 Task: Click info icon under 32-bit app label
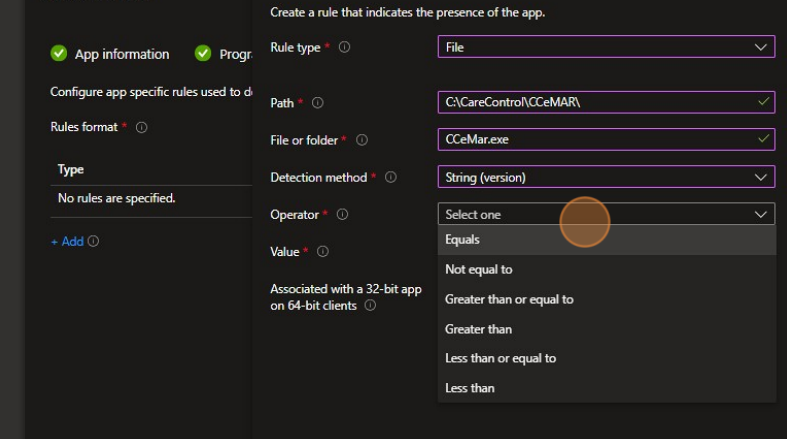[x=370, y=306]
